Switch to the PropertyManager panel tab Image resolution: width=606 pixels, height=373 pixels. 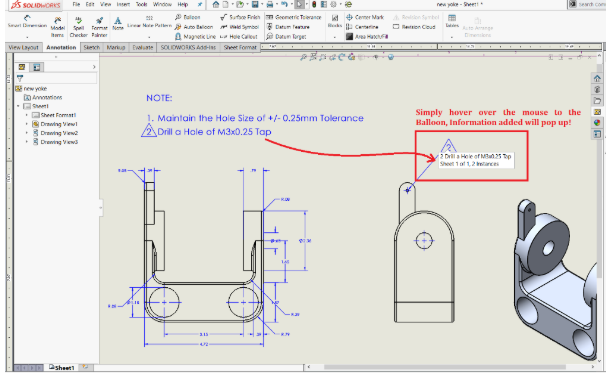36,67
